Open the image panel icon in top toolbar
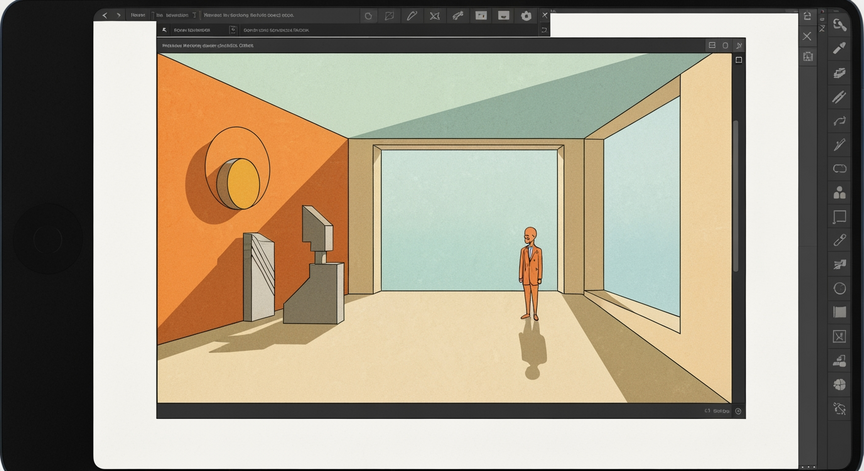The width and height of the screenshot is (864, 471). coord(481,15)
